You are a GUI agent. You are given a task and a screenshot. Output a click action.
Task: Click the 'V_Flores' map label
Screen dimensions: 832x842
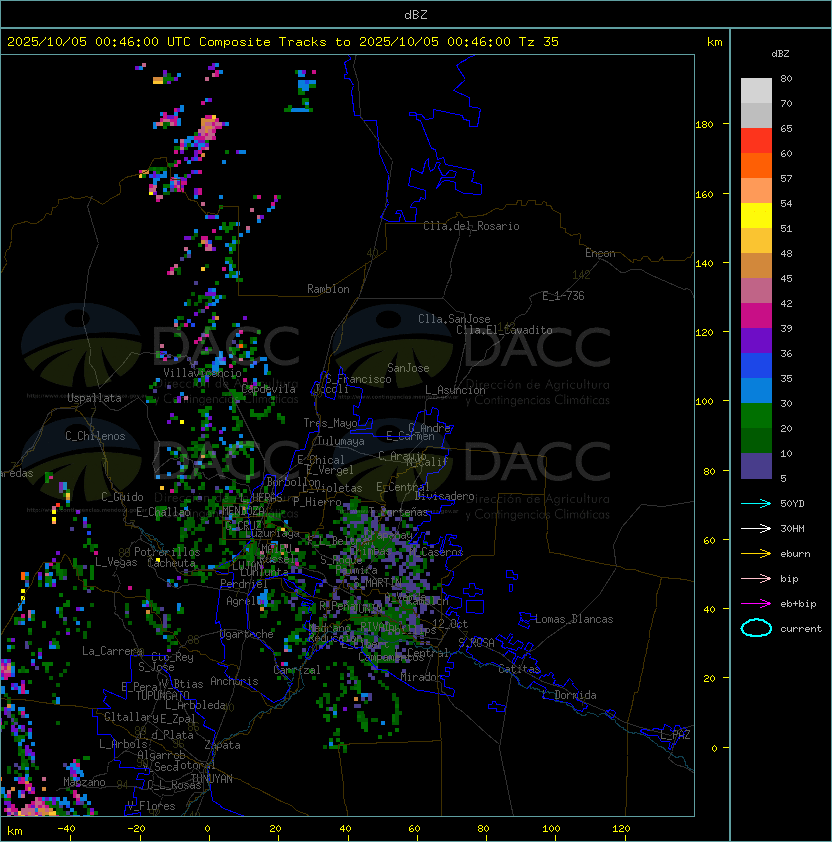(x=151, y=806)
